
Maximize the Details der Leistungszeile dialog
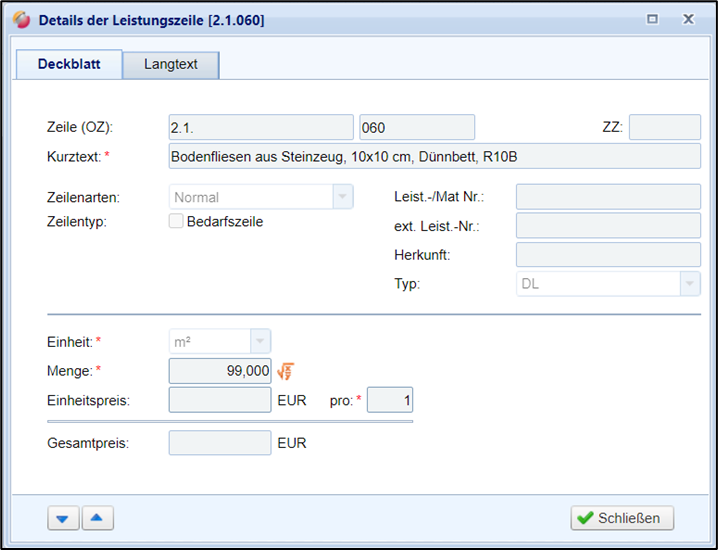[653, 19]
